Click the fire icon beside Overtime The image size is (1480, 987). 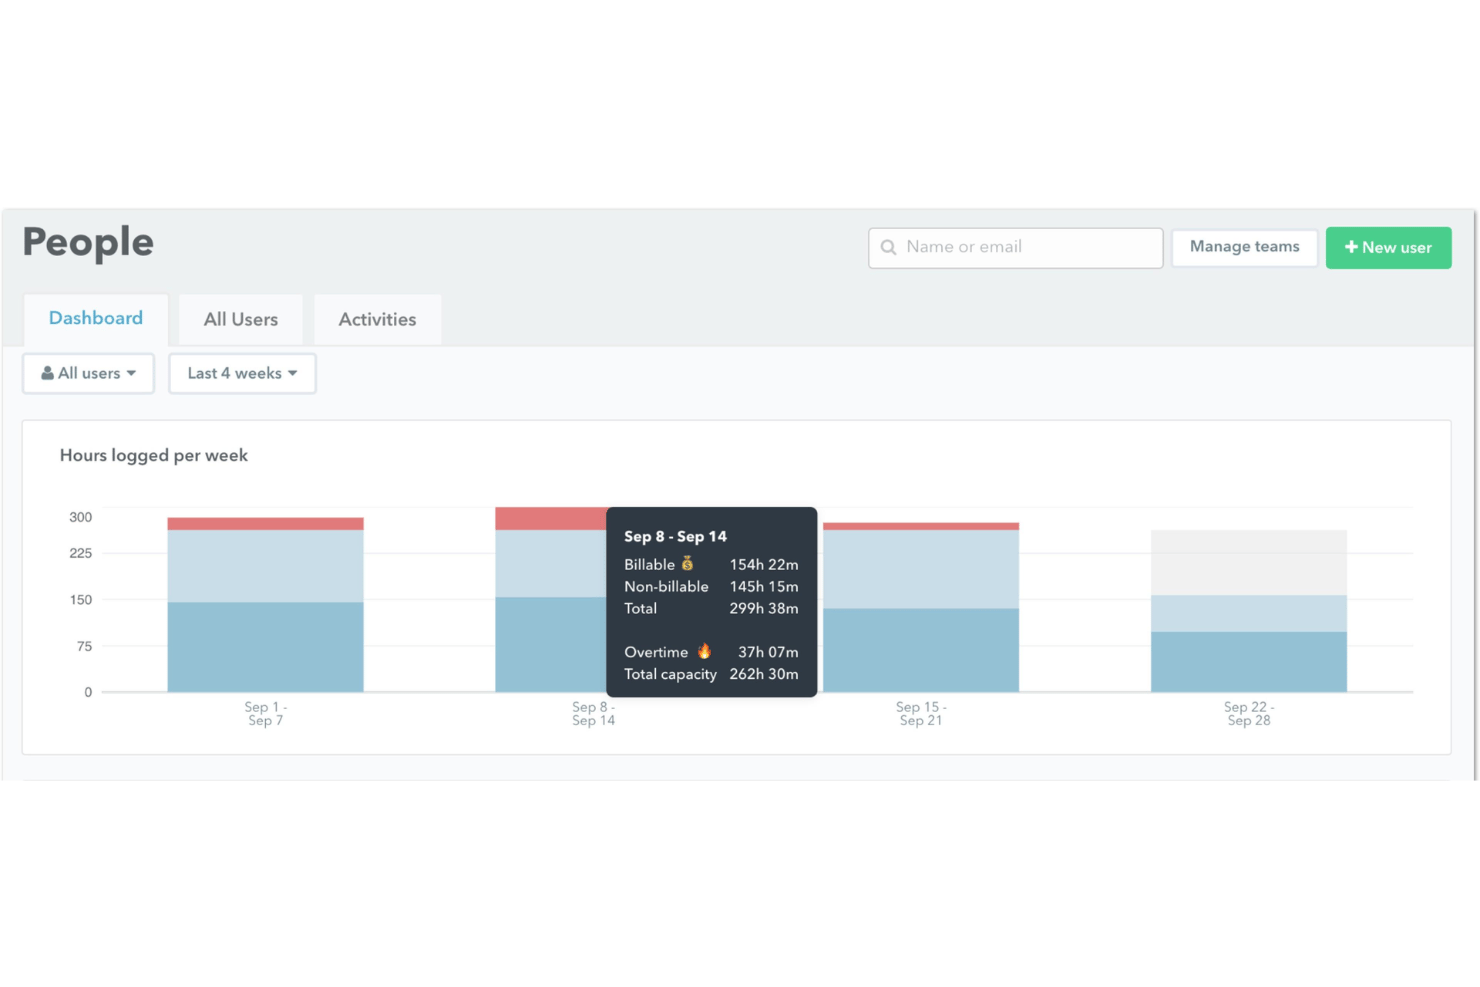(704, 651)
